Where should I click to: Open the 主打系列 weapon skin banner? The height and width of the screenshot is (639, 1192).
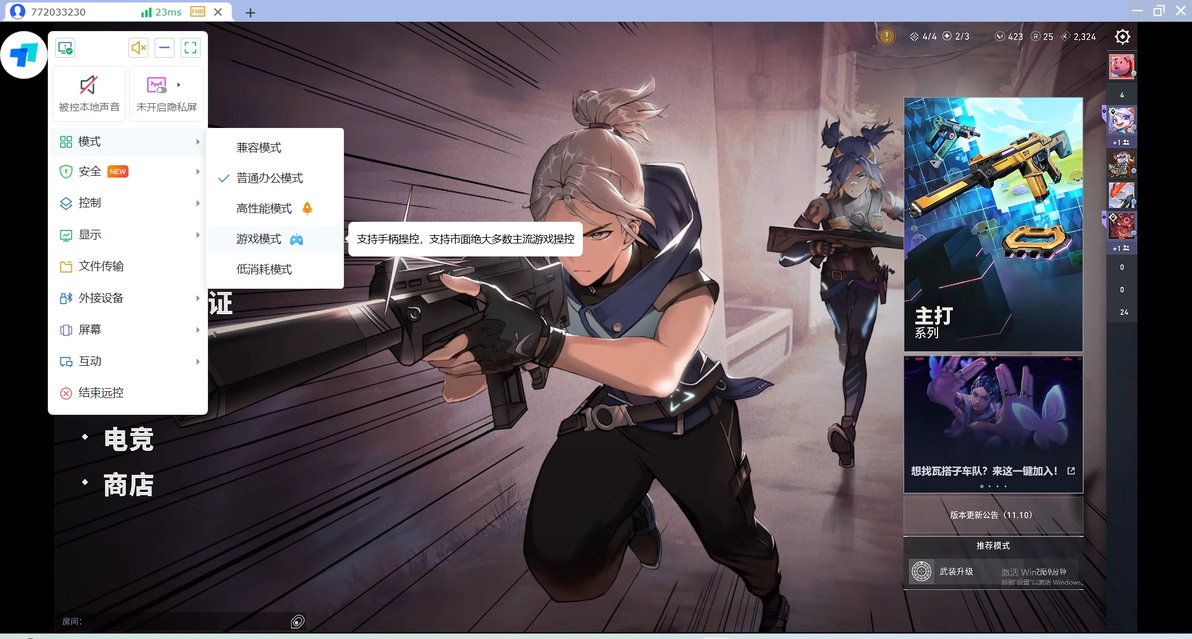coord(993,224)
